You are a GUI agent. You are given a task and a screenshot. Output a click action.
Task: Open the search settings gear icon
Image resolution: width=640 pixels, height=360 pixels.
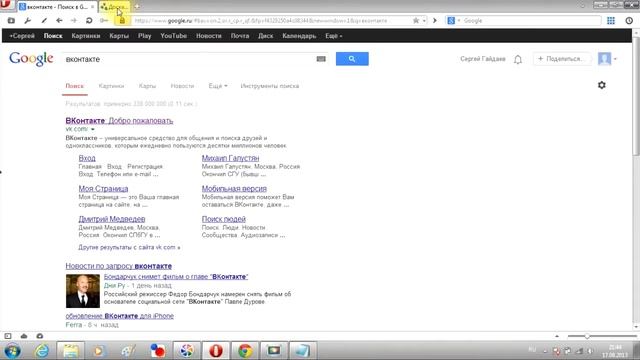coord(602,85)
